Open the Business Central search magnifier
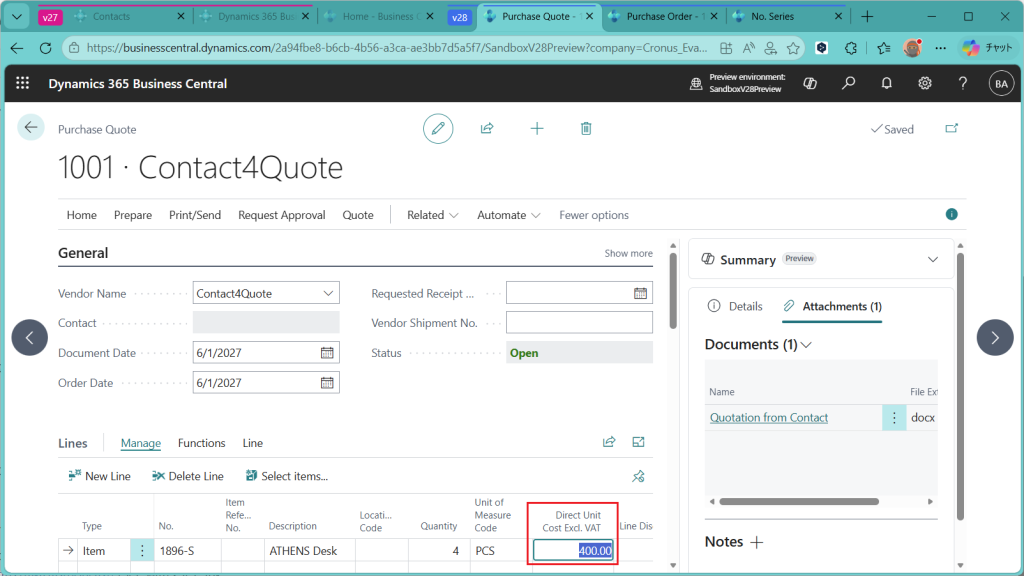The height and width of the screenshot is (576, 1024). coord(848,84)
